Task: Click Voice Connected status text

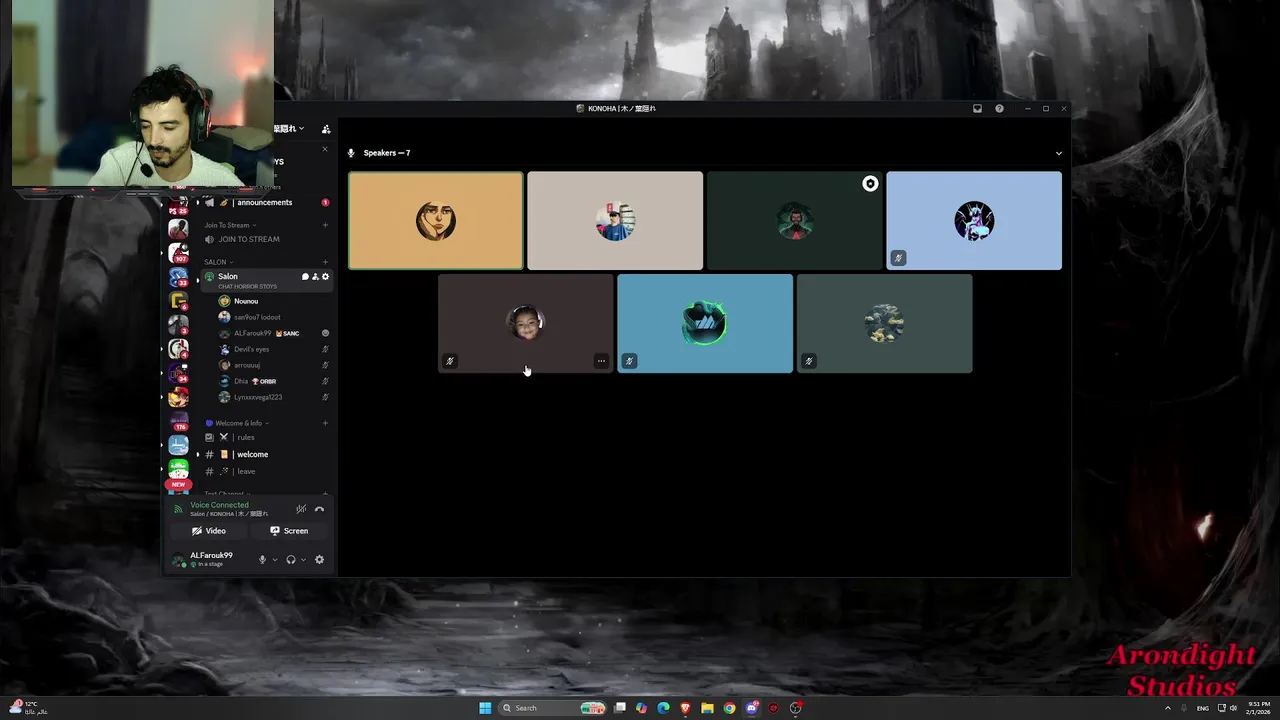Action: click(x=220, y=505)
